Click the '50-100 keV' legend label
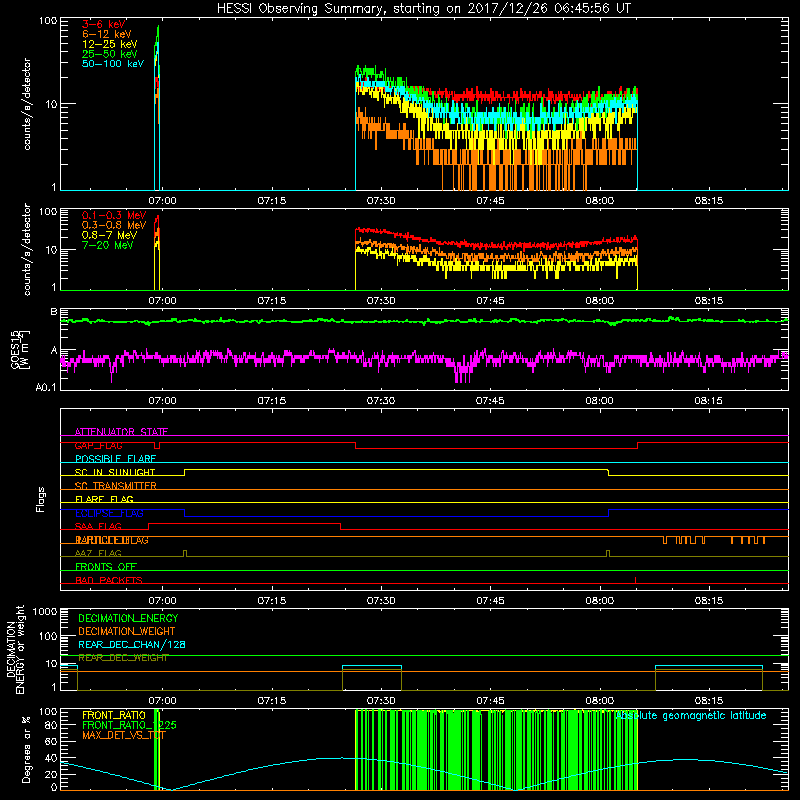 113,64
